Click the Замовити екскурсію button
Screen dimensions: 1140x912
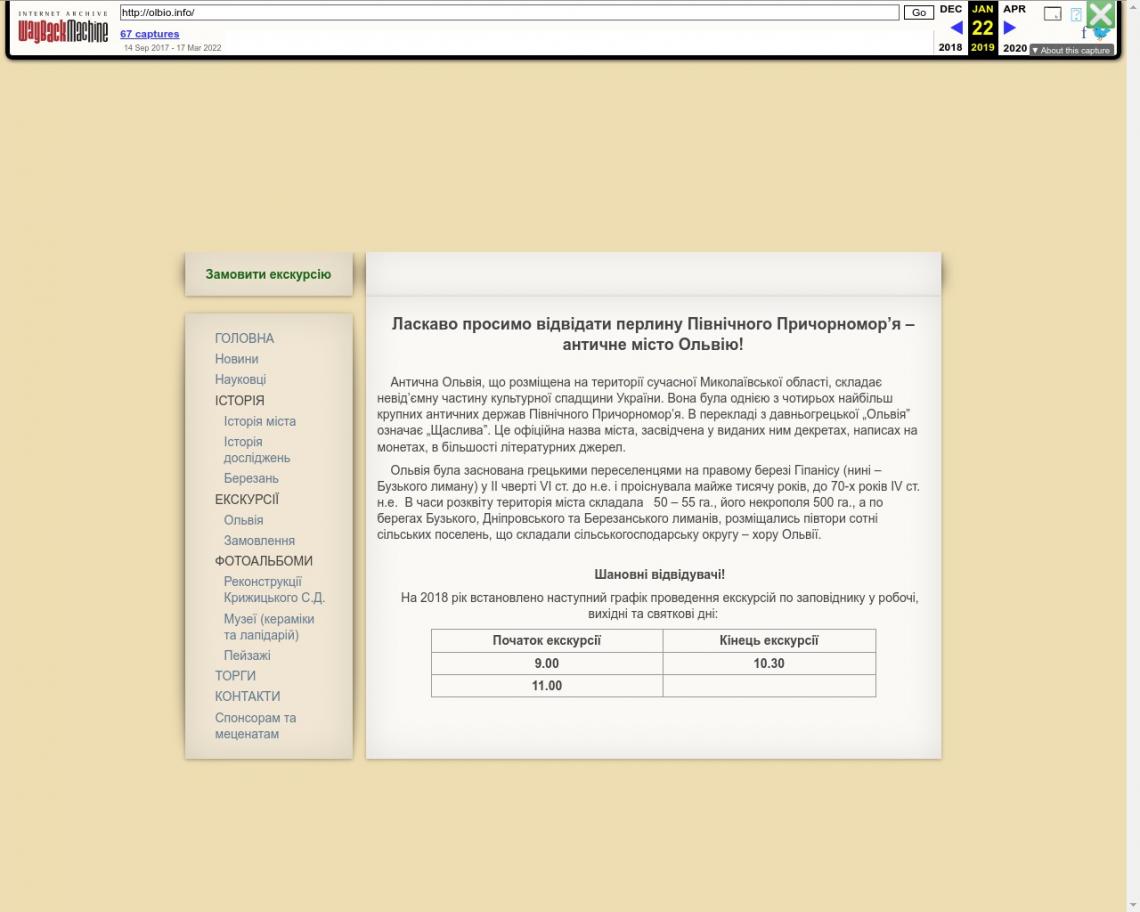click(268, 274)
